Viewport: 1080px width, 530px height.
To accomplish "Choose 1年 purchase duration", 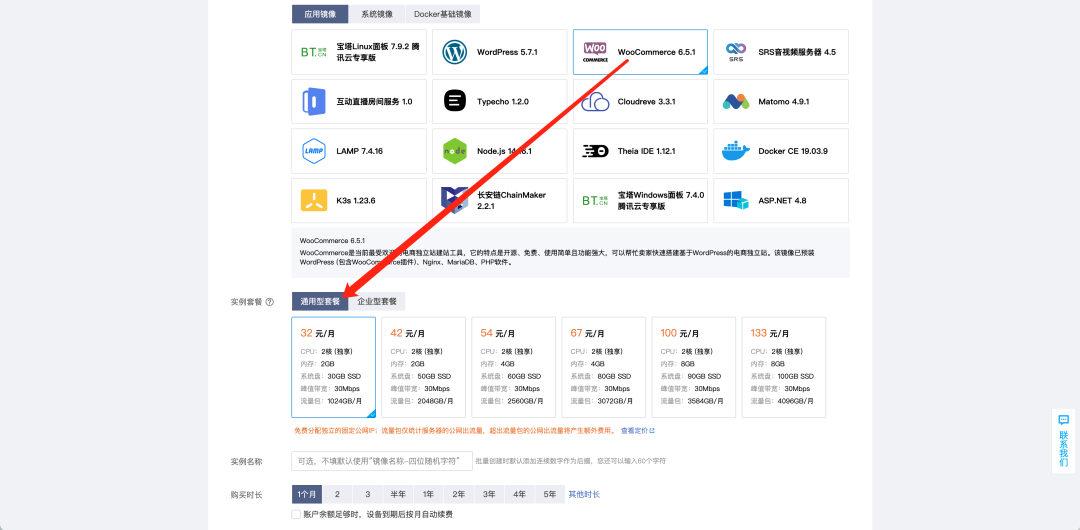I will click(x=428, y=494).
